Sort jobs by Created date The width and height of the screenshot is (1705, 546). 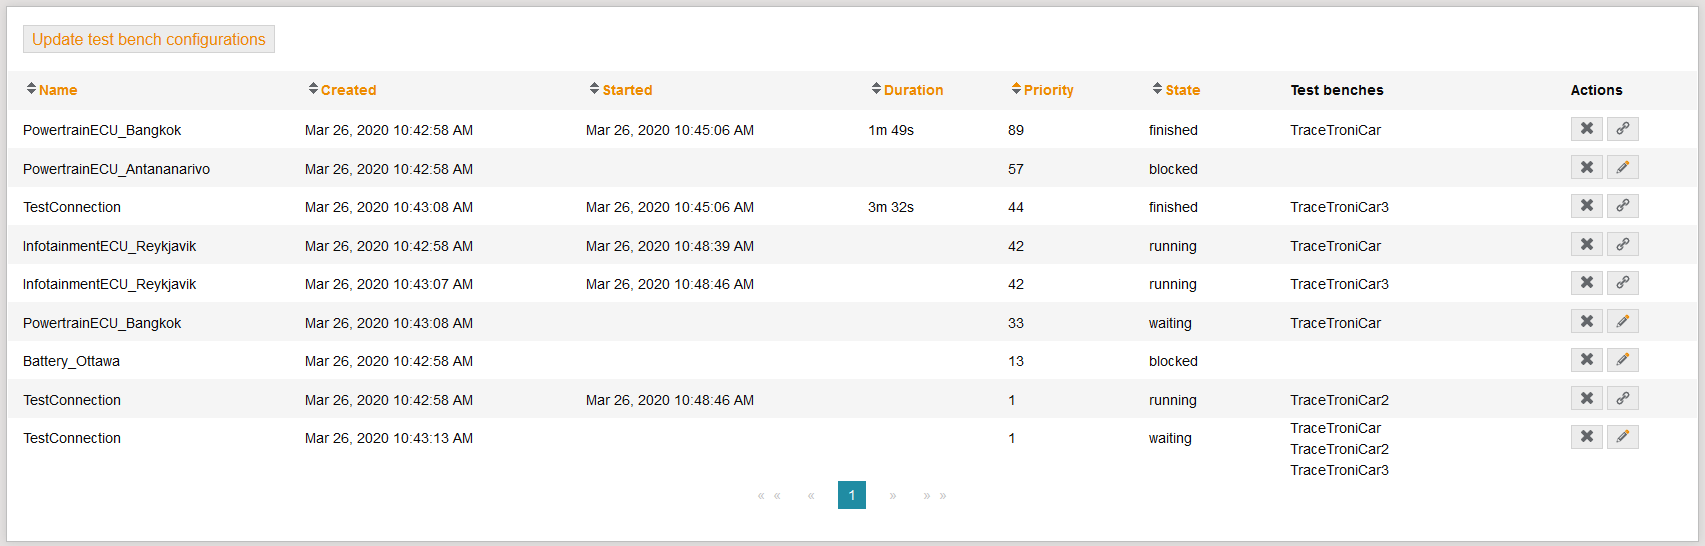347,90
